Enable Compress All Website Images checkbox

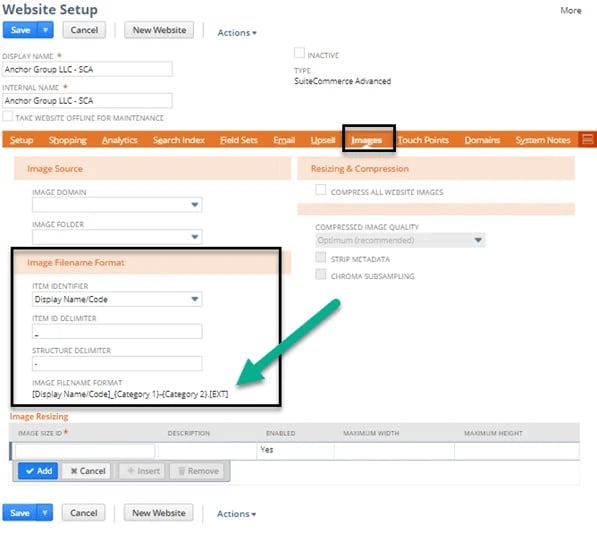tap(321, 190)
